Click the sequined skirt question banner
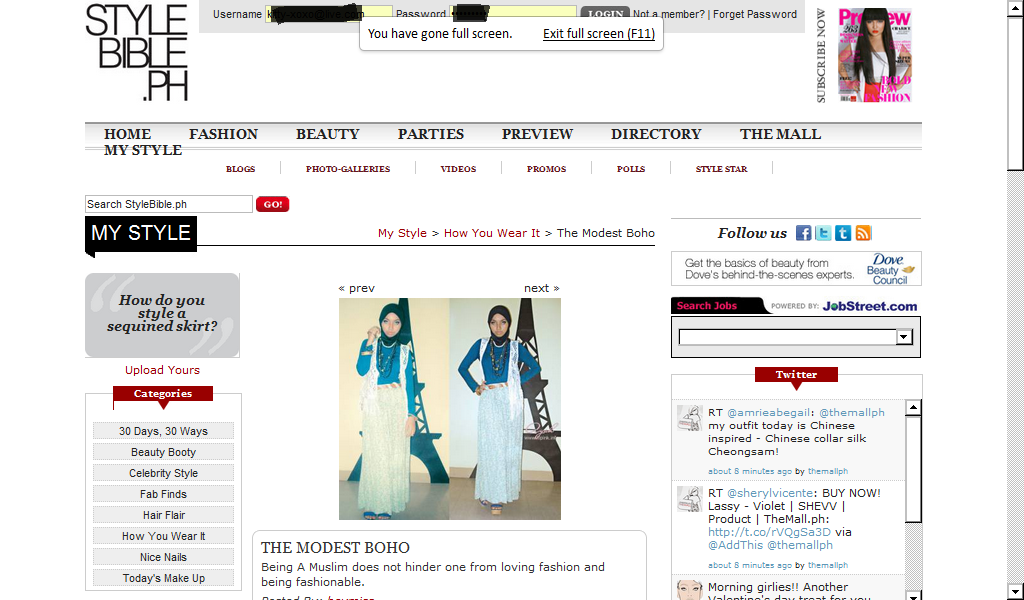 coord(163,315)
